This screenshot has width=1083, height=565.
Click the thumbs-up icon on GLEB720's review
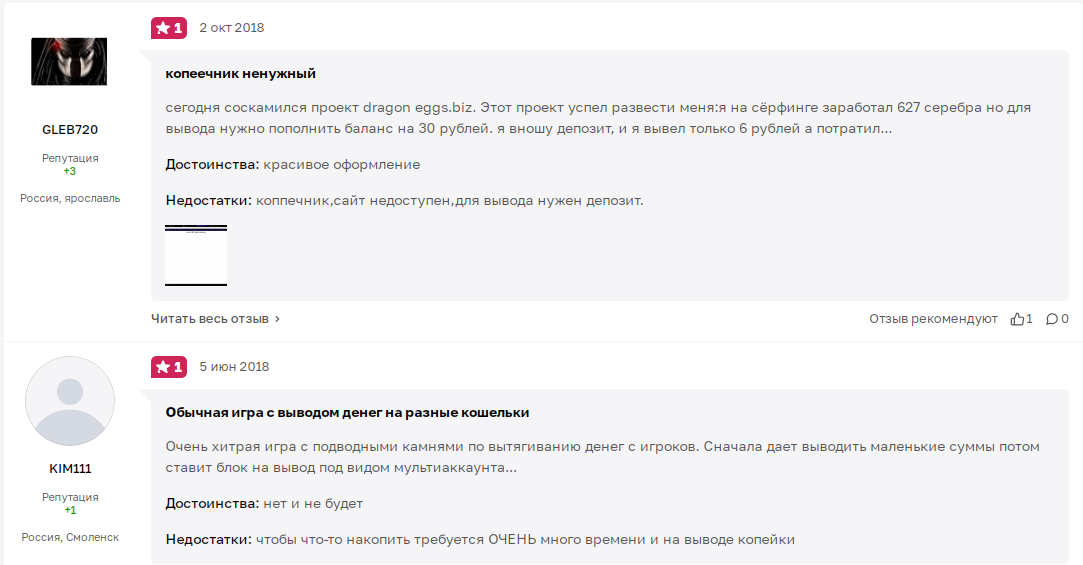click(1017, 319)
